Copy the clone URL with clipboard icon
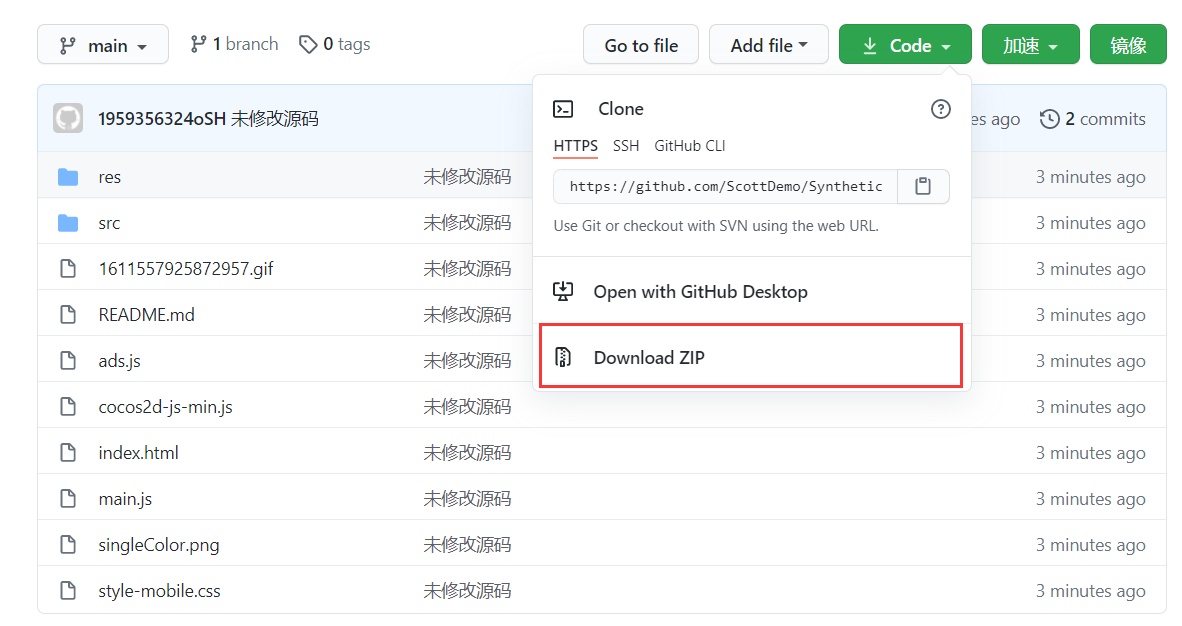Screen dimensions: 1182x626 (923, 186)
